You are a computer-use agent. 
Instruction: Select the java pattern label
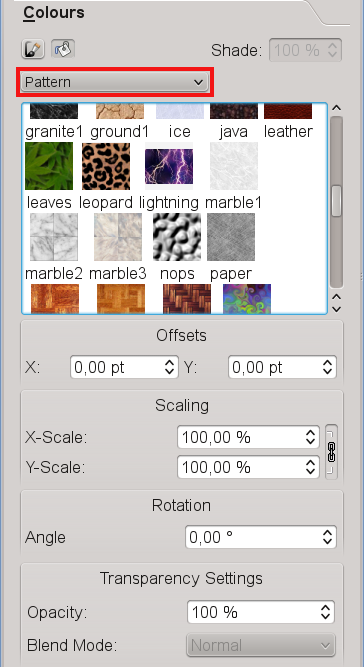(233, 131)
